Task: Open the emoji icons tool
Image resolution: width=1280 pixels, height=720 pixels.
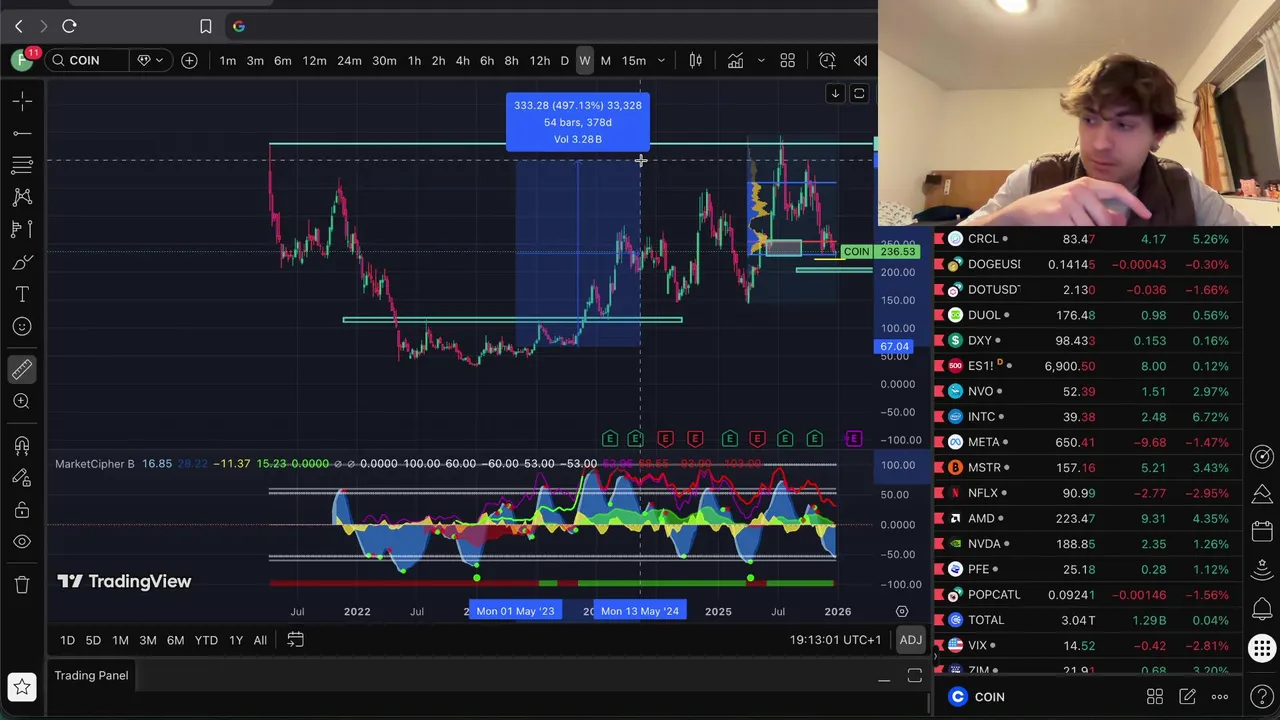Action: click(22, 326)
